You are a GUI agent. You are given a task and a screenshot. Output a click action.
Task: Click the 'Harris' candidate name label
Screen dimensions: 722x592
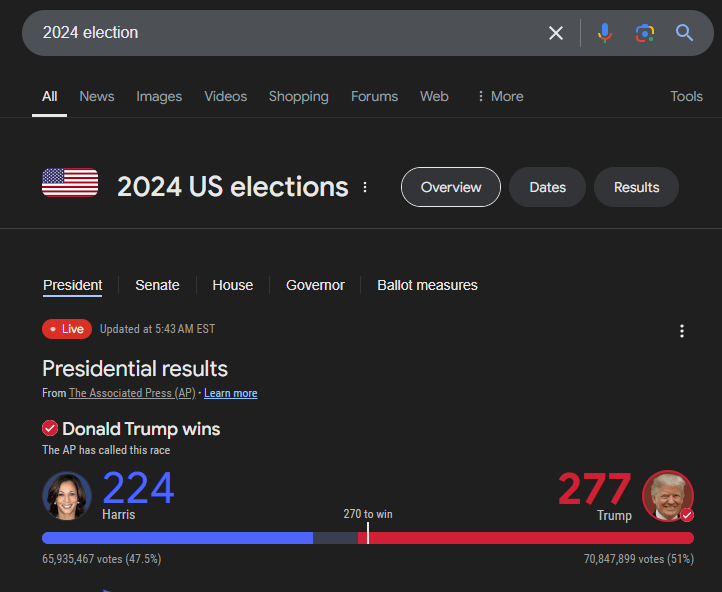(x=118, y=514)
